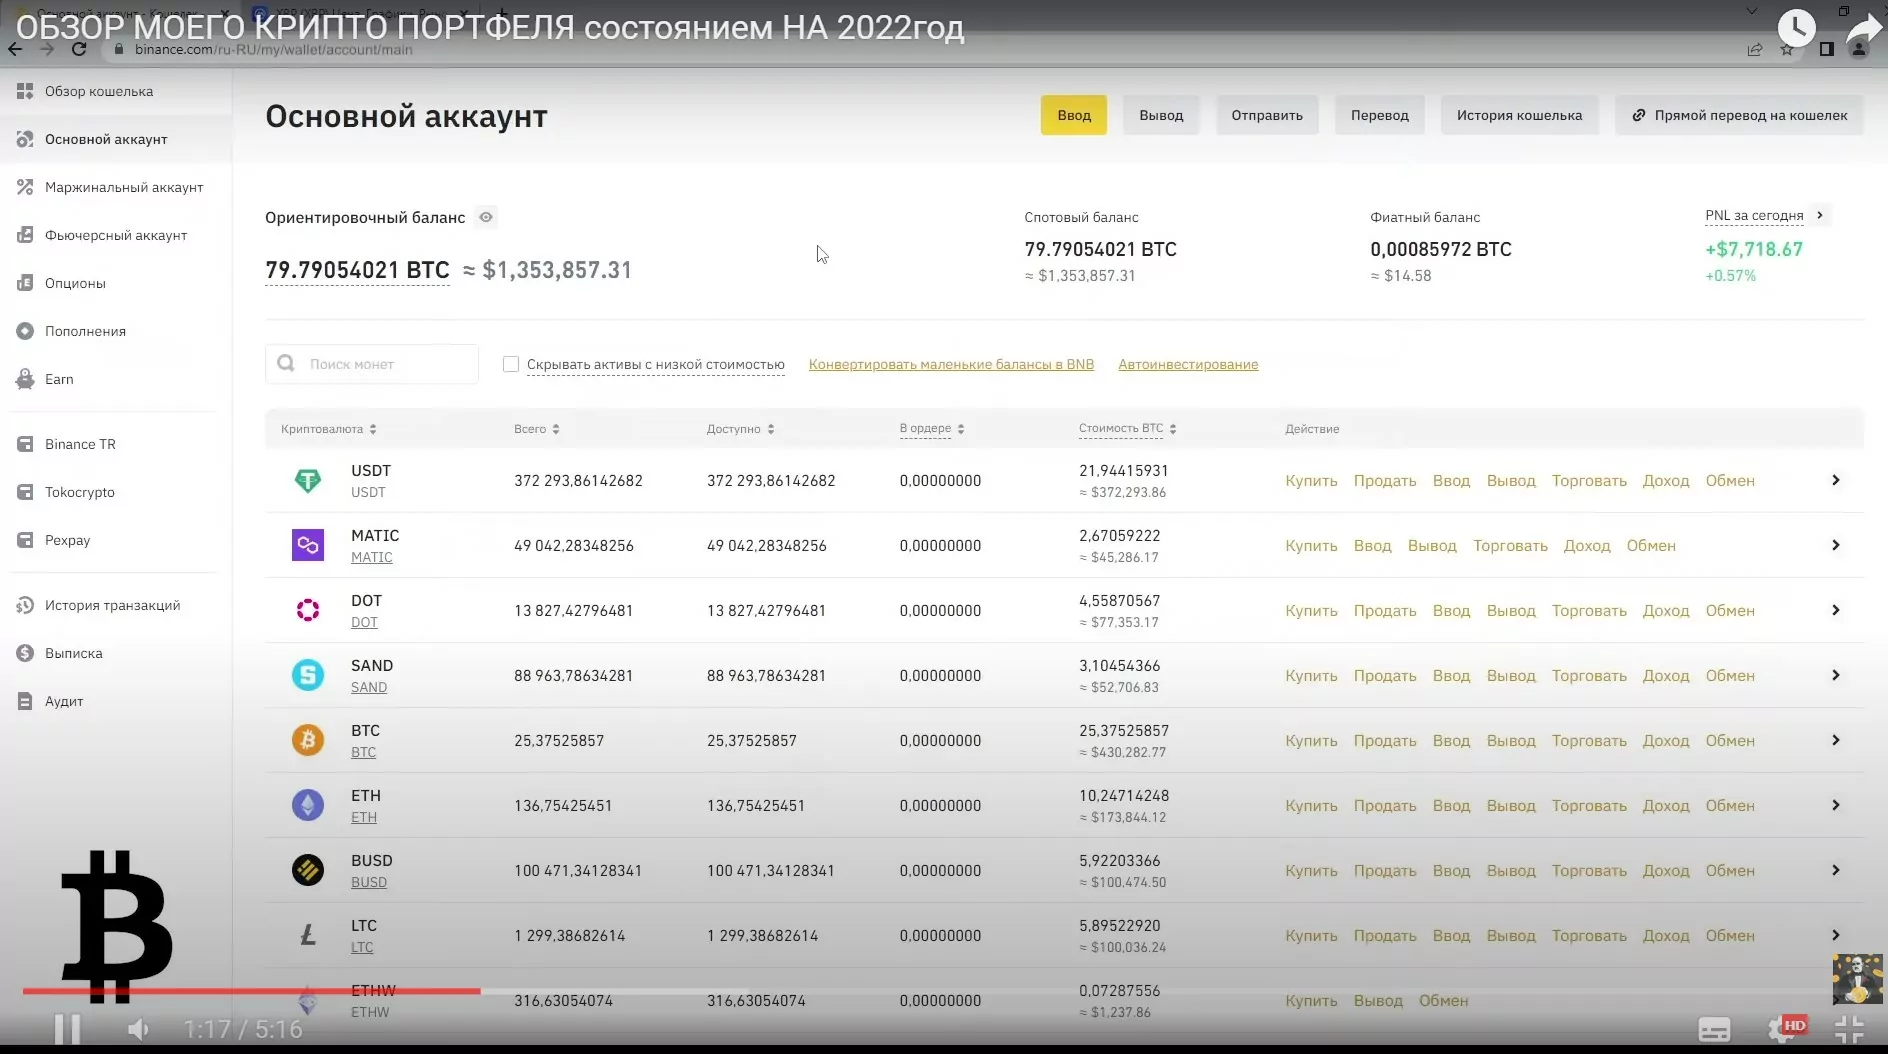1888x1054 pixels.
Task: Click the BTC coin logo
Action: (308, 741)
